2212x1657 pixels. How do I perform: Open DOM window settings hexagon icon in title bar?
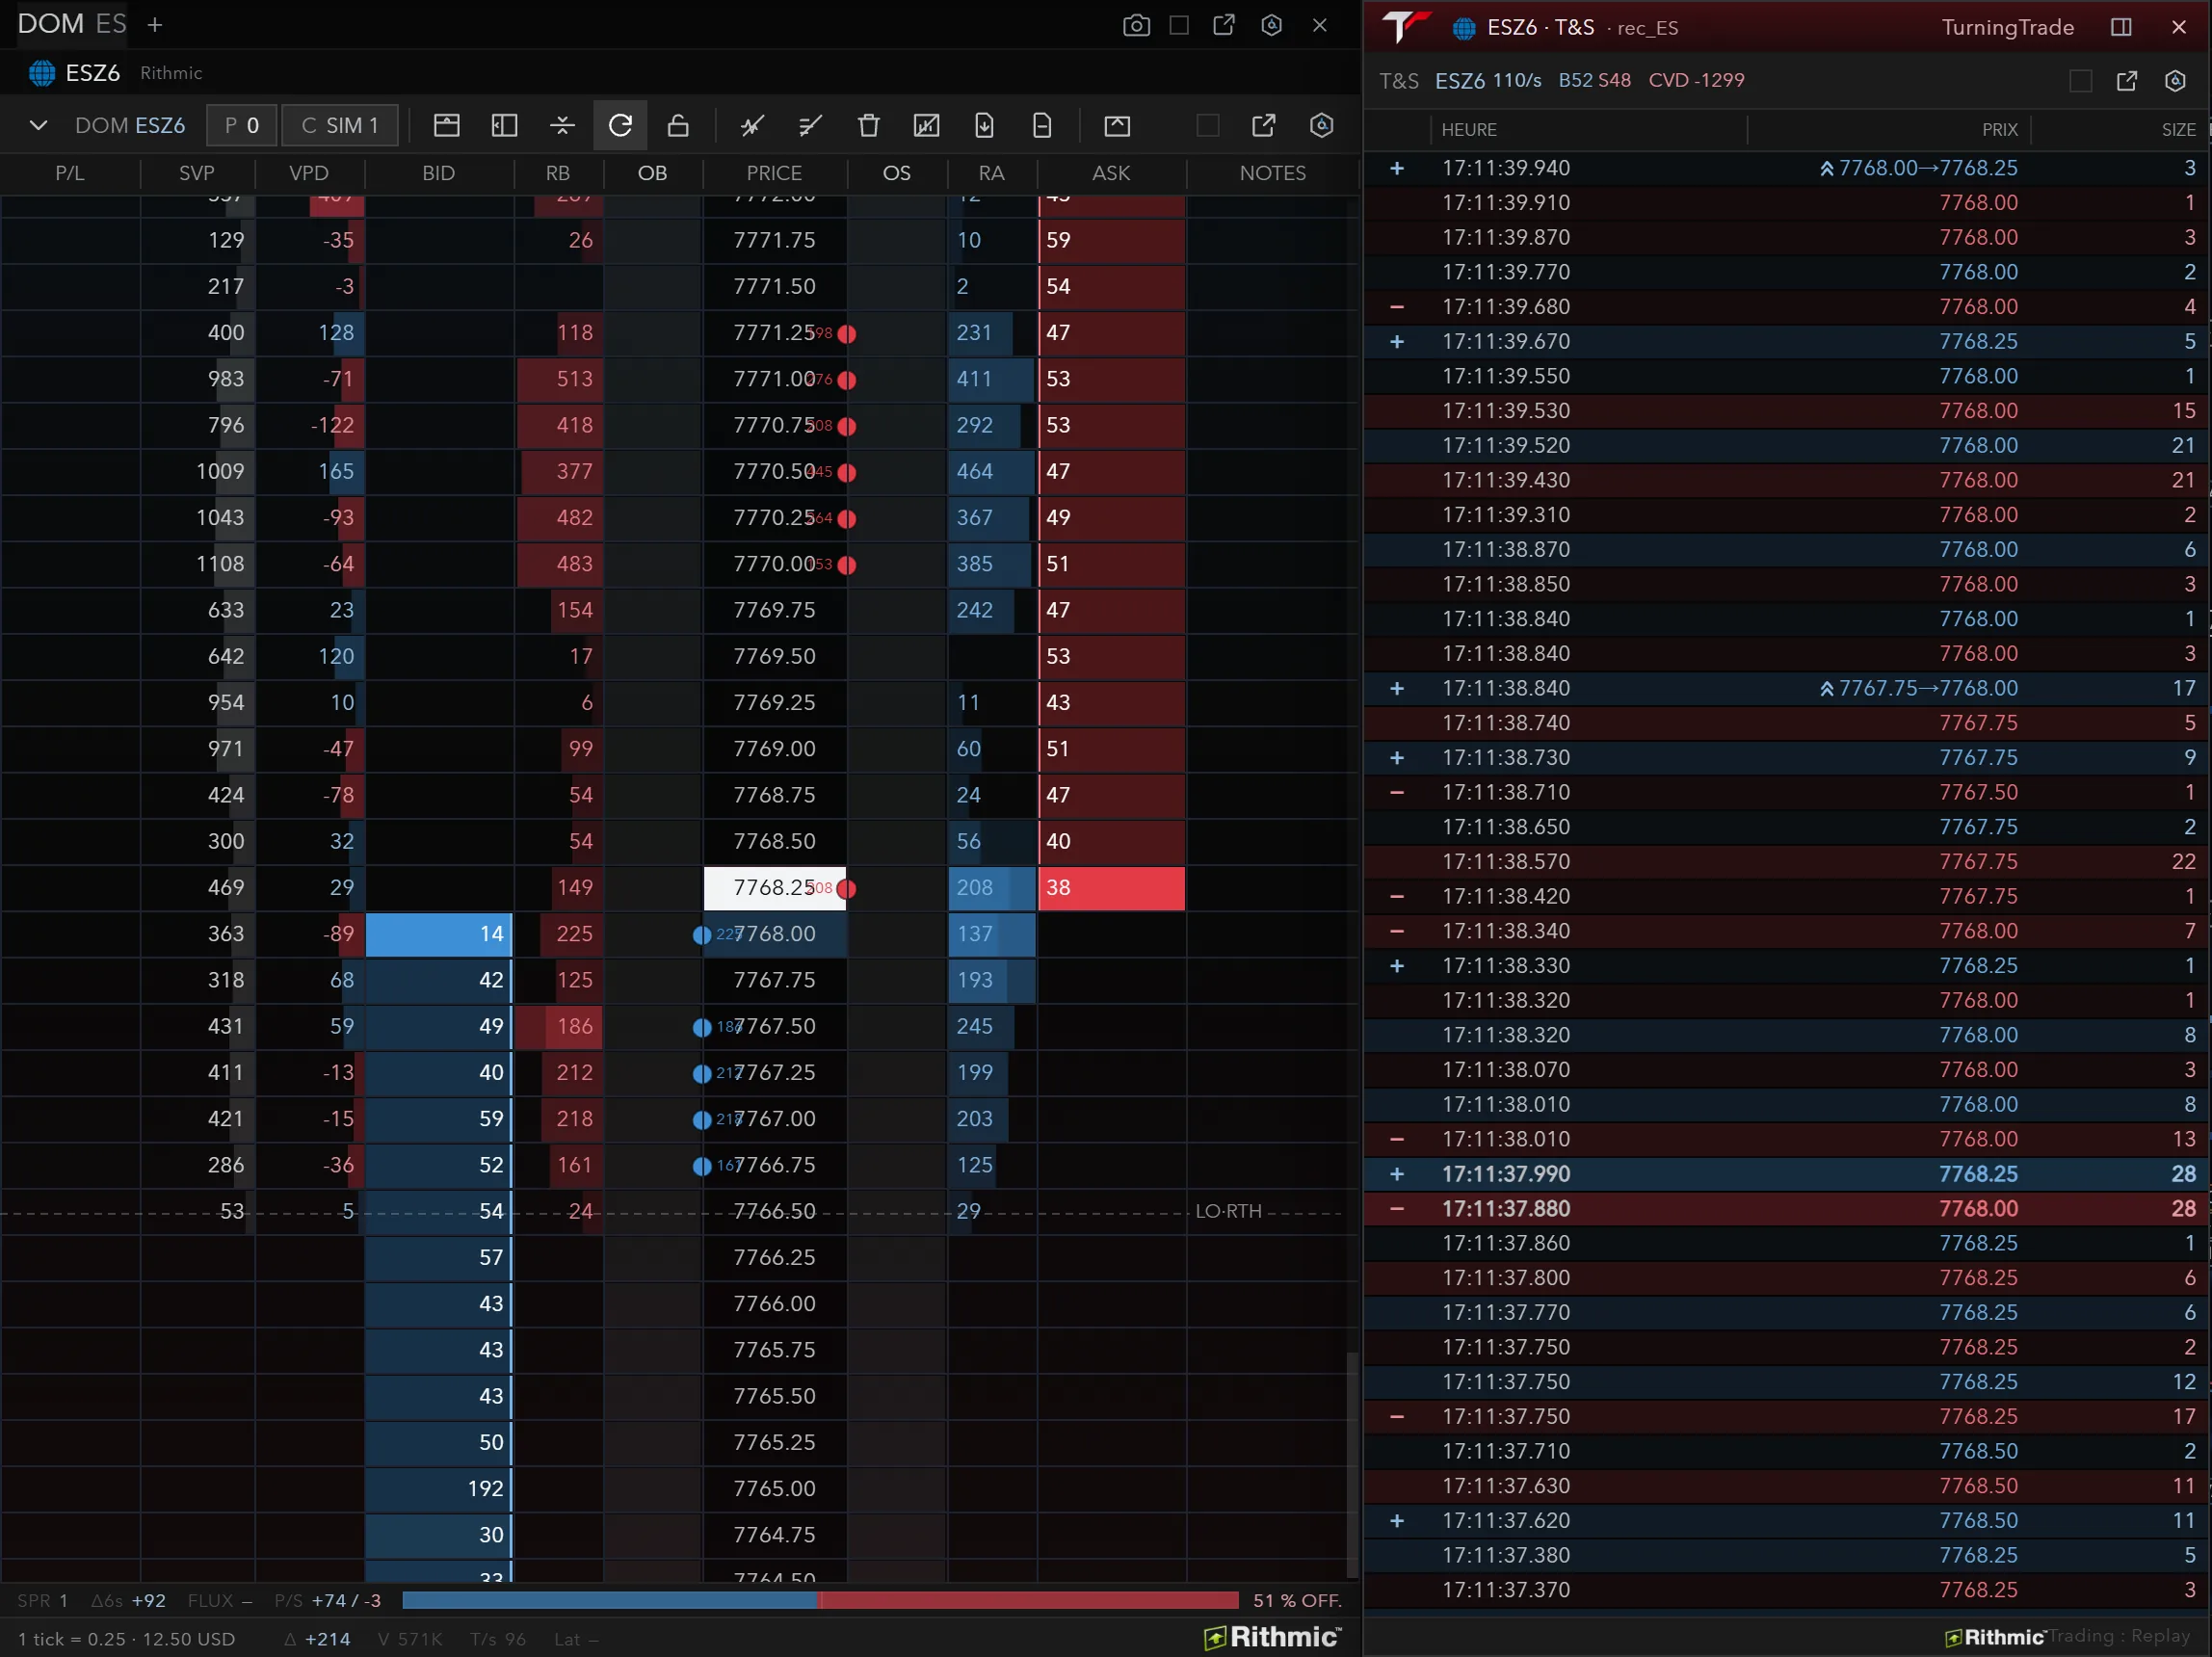pyautogui.click(x=1271, y=25)
